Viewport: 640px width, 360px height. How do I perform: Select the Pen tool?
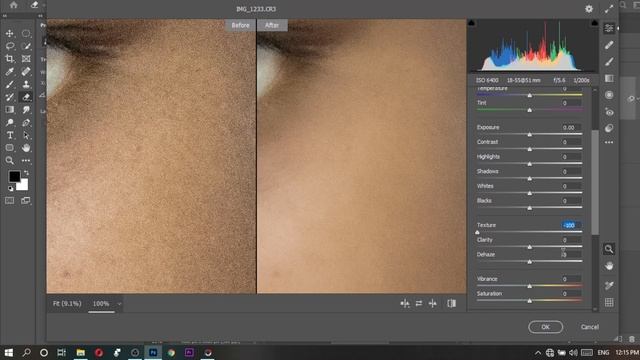26,122
